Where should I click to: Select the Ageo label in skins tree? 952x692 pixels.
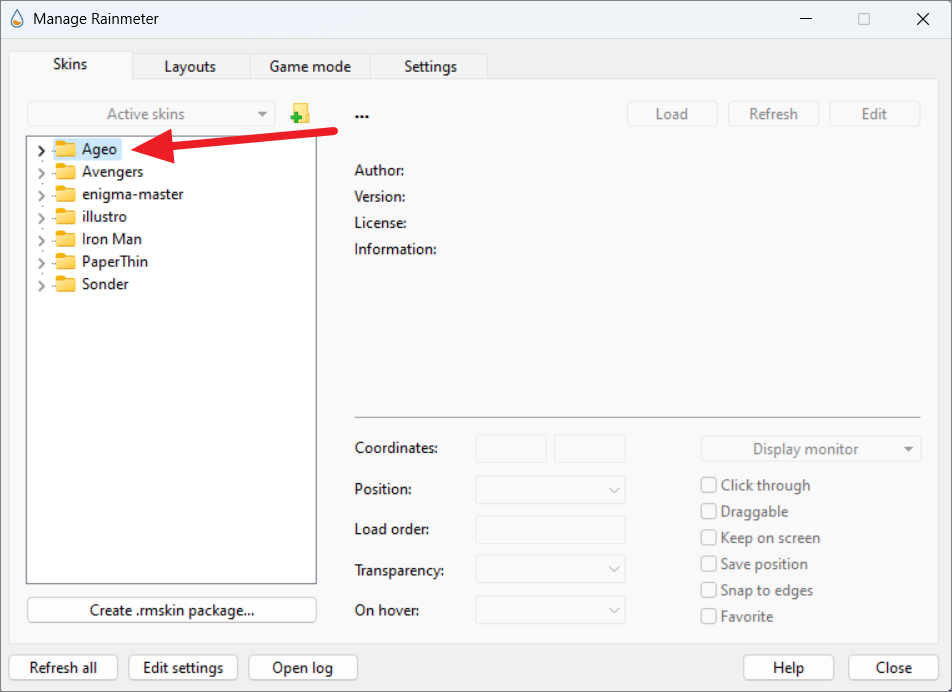point(100,149)
